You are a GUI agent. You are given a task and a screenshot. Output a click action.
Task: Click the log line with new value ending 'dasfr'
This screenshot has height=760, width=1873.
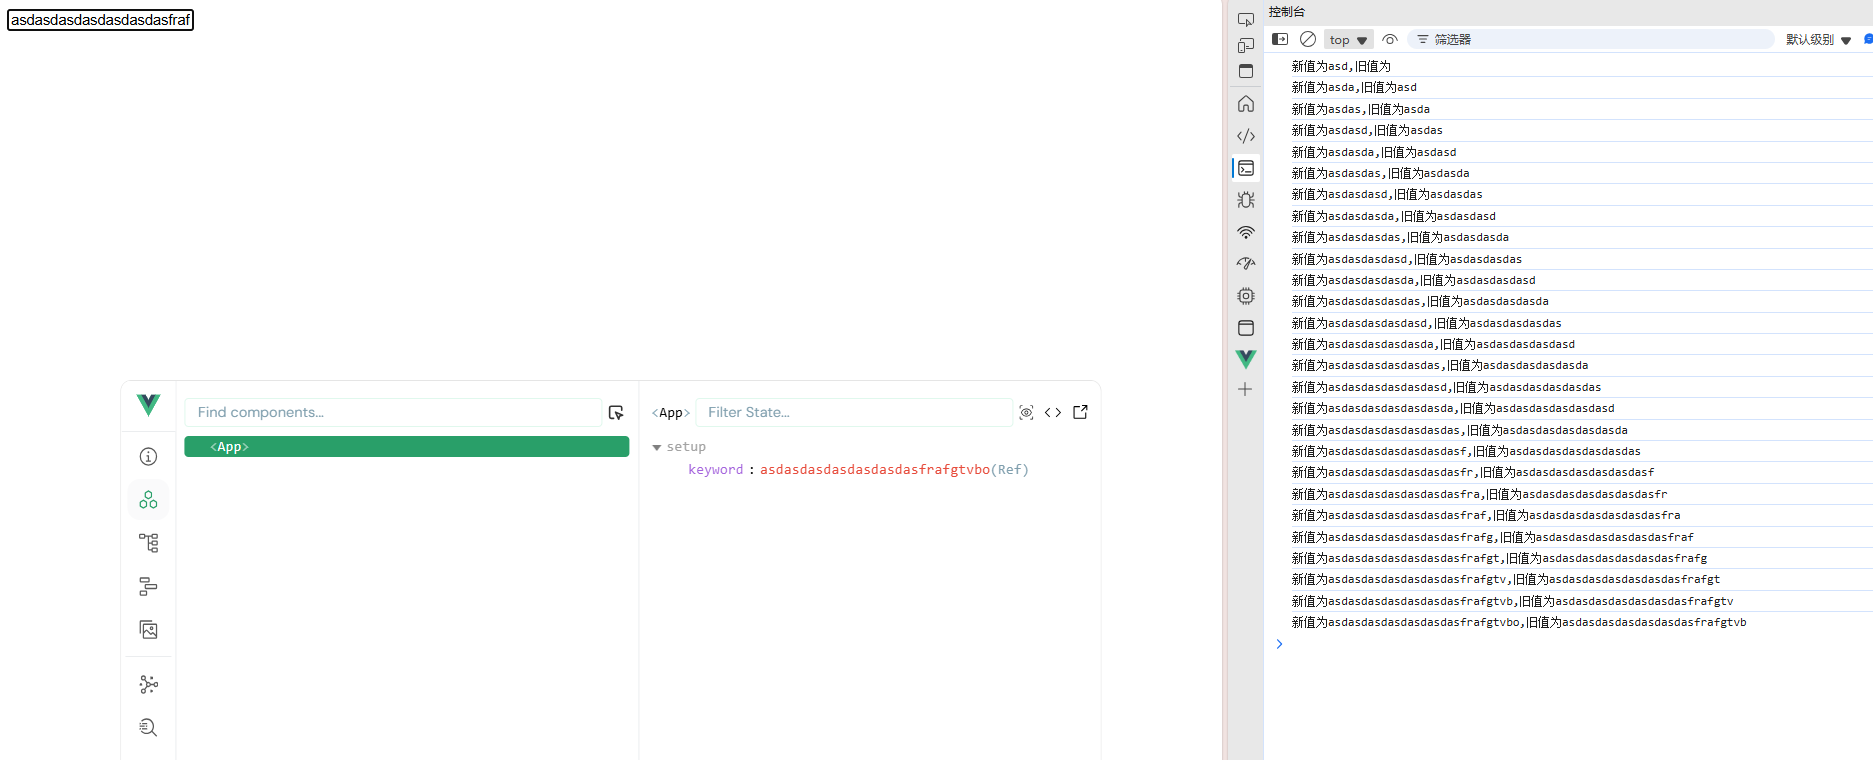(1473, 472)
